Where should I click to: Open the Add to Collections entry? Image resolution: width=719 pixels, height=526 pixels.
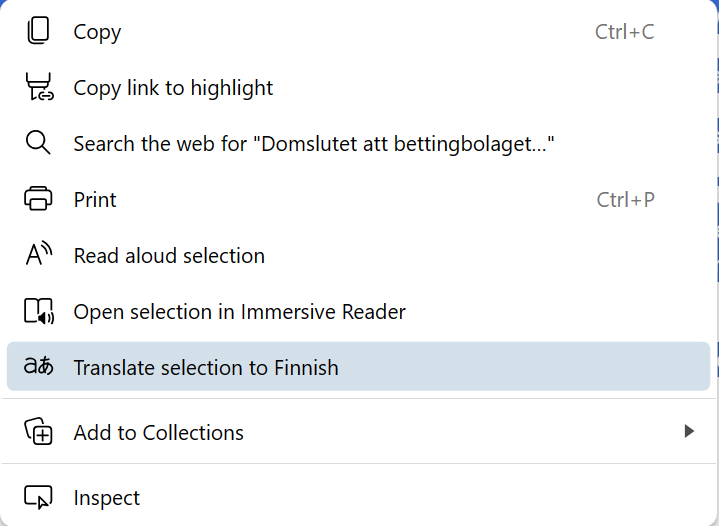(x=358, y=432)
